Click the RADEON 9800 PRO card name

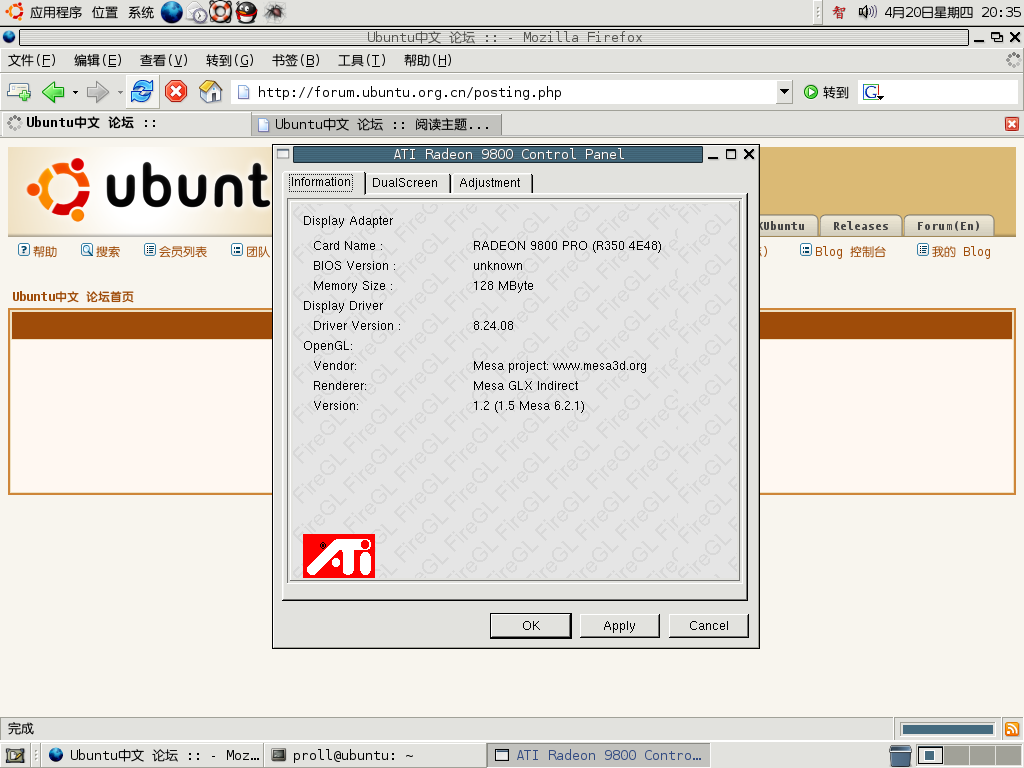[x=567, y=246]
